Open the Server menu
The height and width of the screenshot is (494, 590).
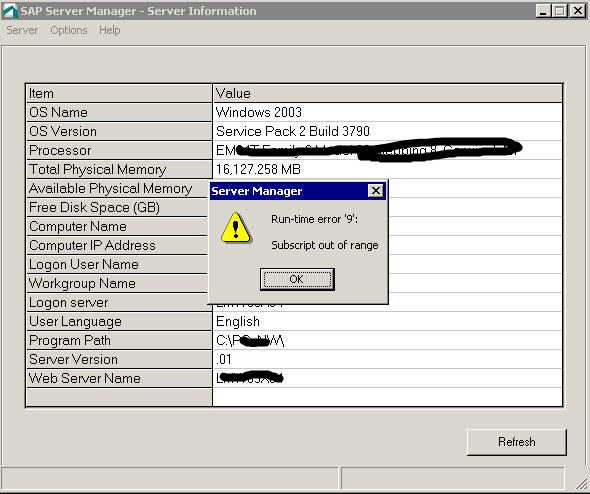(22, 30)
